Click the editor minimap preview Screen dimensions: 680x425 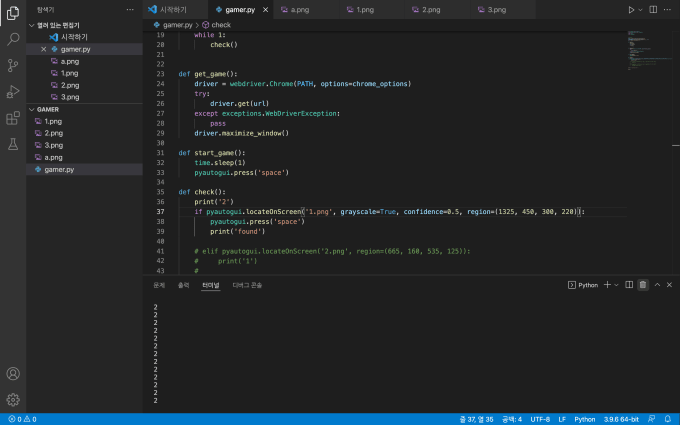[648, 50]
